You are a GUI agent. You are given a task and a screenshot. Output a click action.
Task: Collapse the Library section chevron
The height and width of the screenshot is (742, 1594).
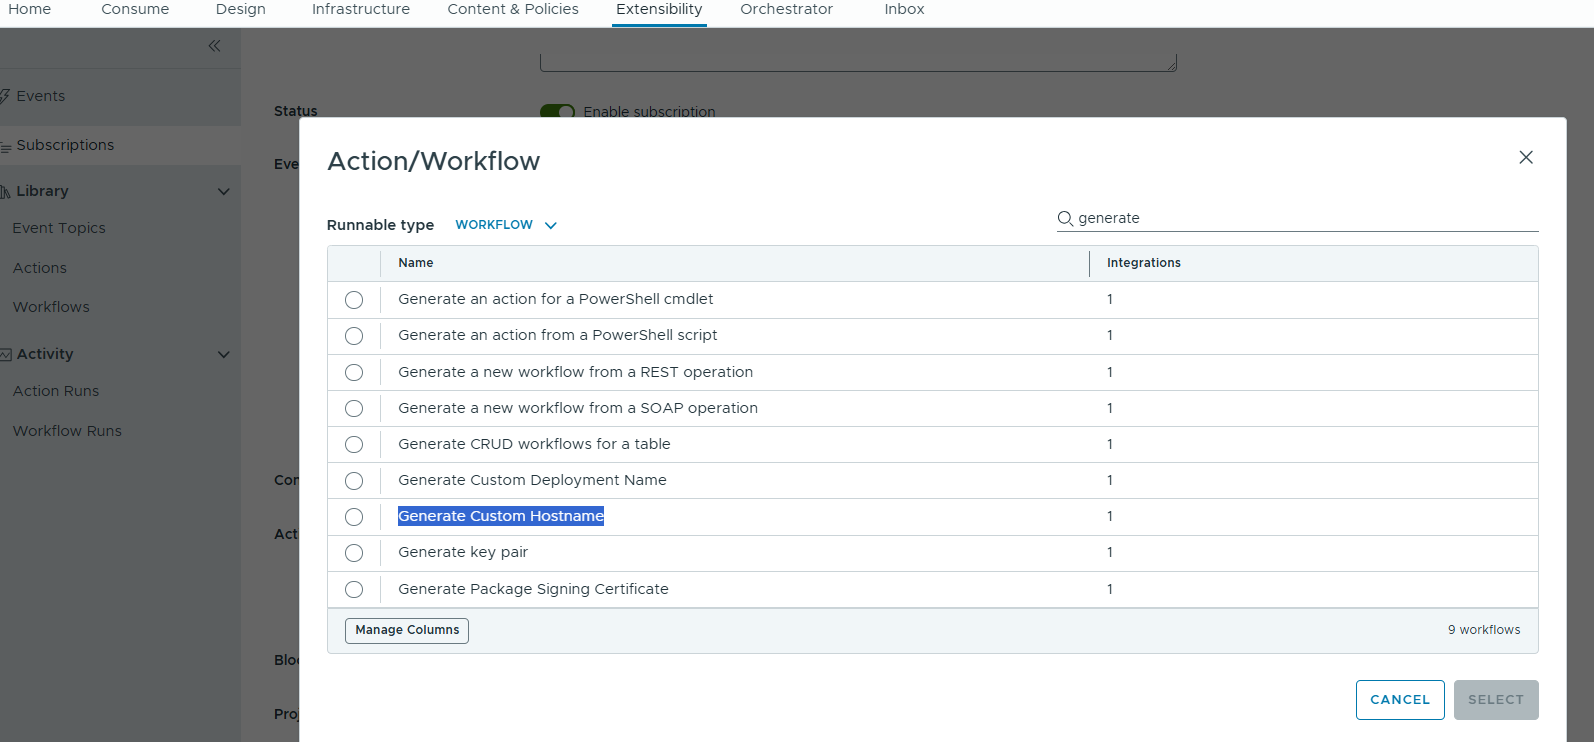pos(224,192)
